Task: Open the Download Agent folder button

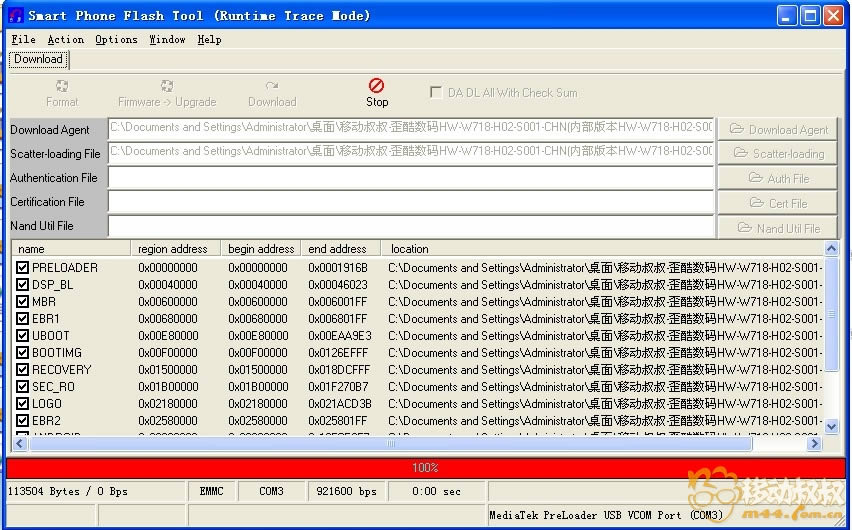Action: (x=778, y=129)
